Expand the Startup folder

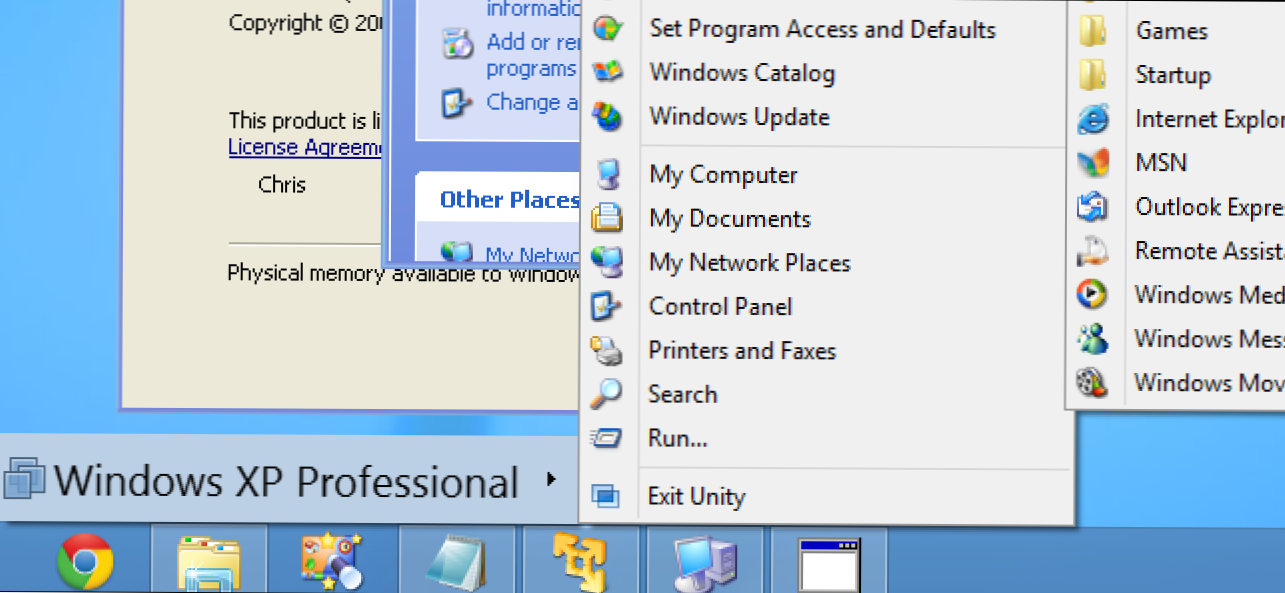[x=1172, y=75]
